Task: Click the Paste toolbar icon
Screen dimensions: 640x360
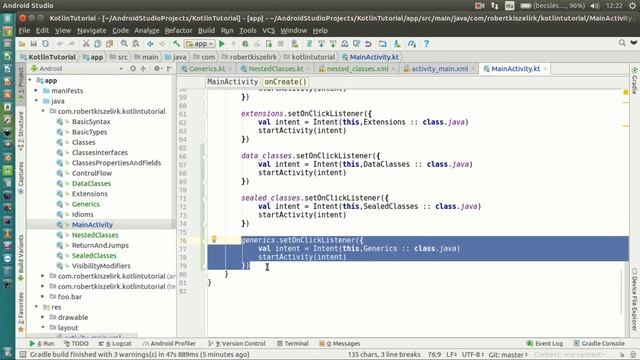Action: pyautogui.click(x=109, y=44)
